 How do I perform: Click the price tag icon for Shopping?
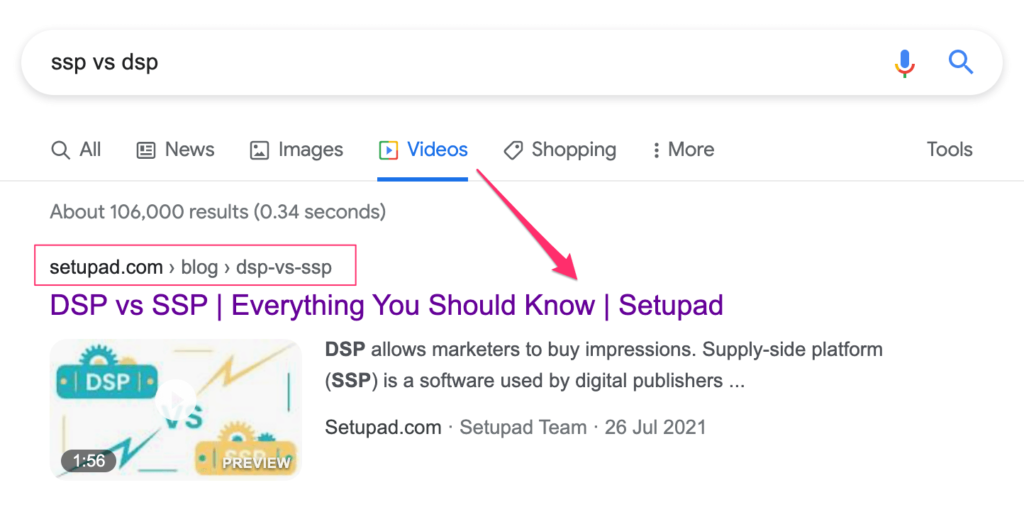tap(513, 150)
